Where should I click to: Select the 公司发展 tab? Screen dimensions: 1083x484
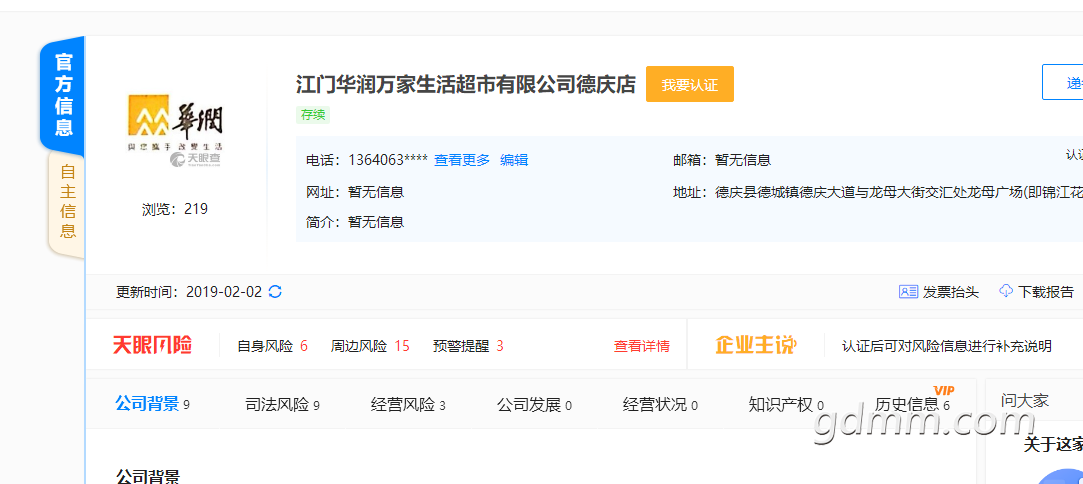tap(534, 405)
